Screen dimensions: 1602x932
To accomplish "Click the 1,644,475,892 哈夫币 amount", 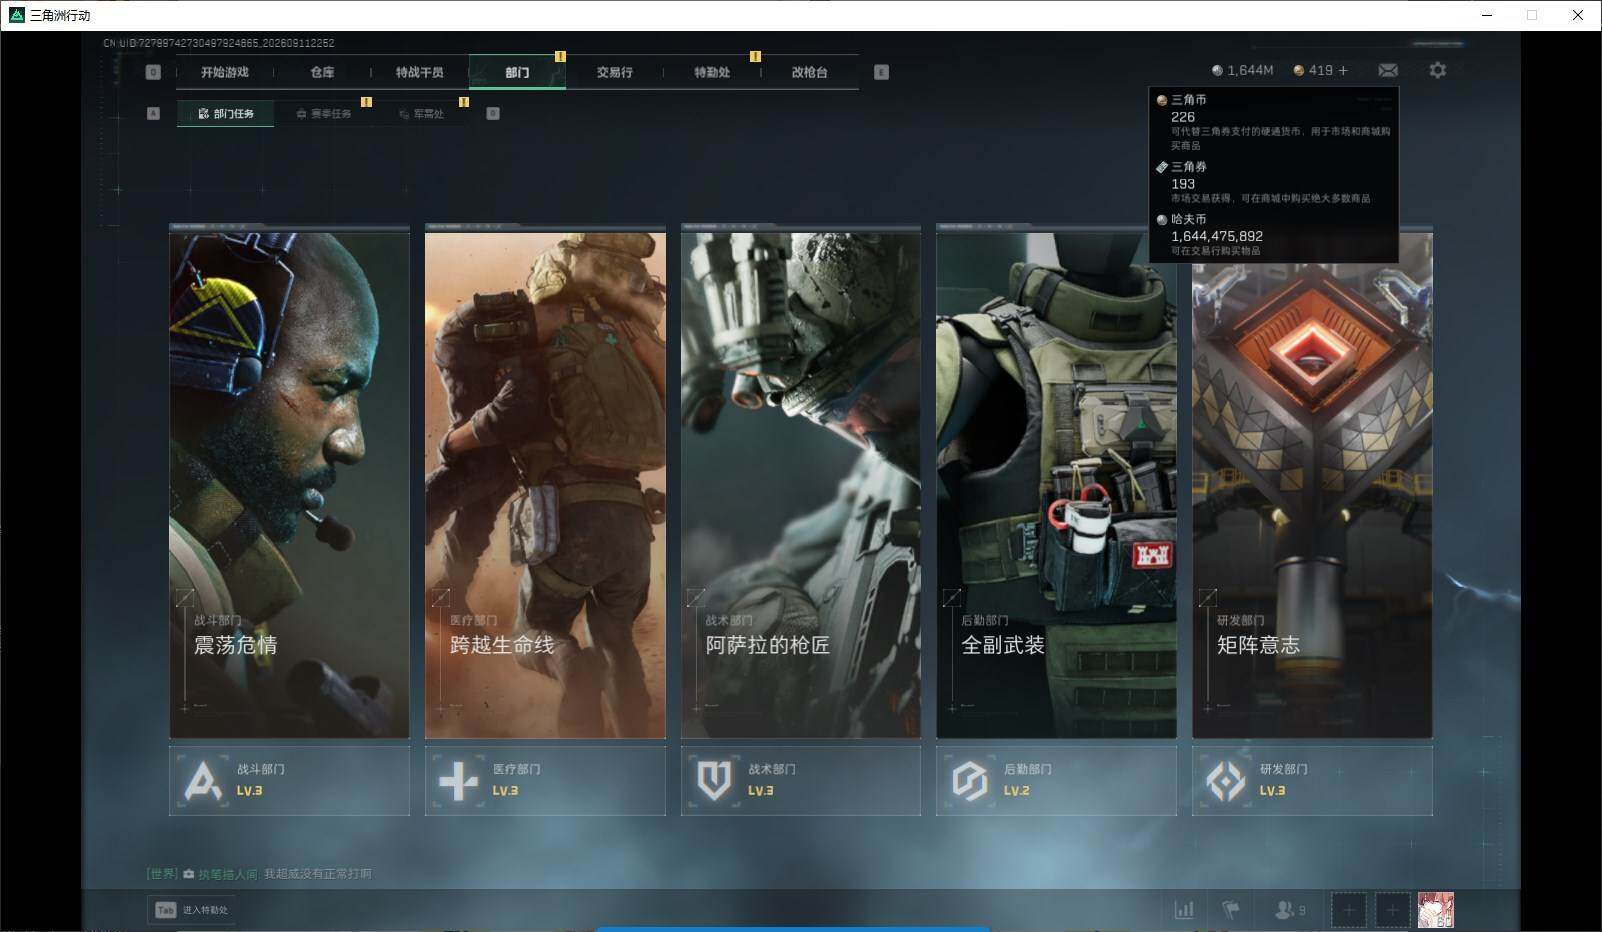I will [1217, 236].
